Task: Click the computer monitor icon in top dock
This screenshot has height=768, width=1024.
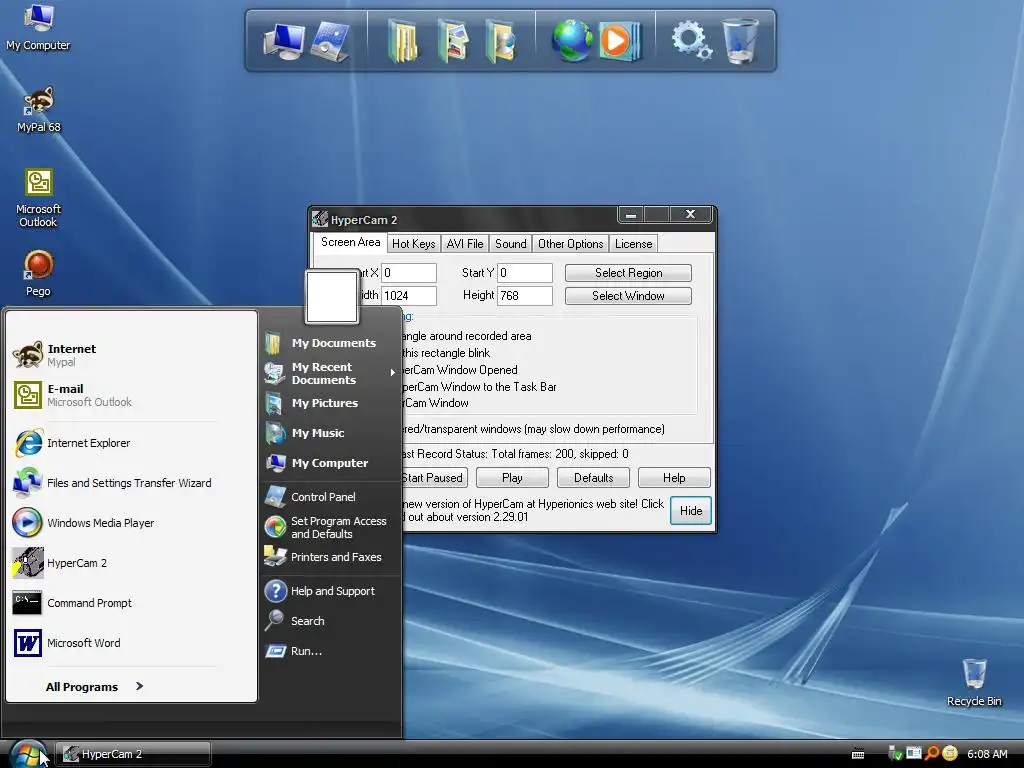Action: pyautogui.click(x=283, y=42)
